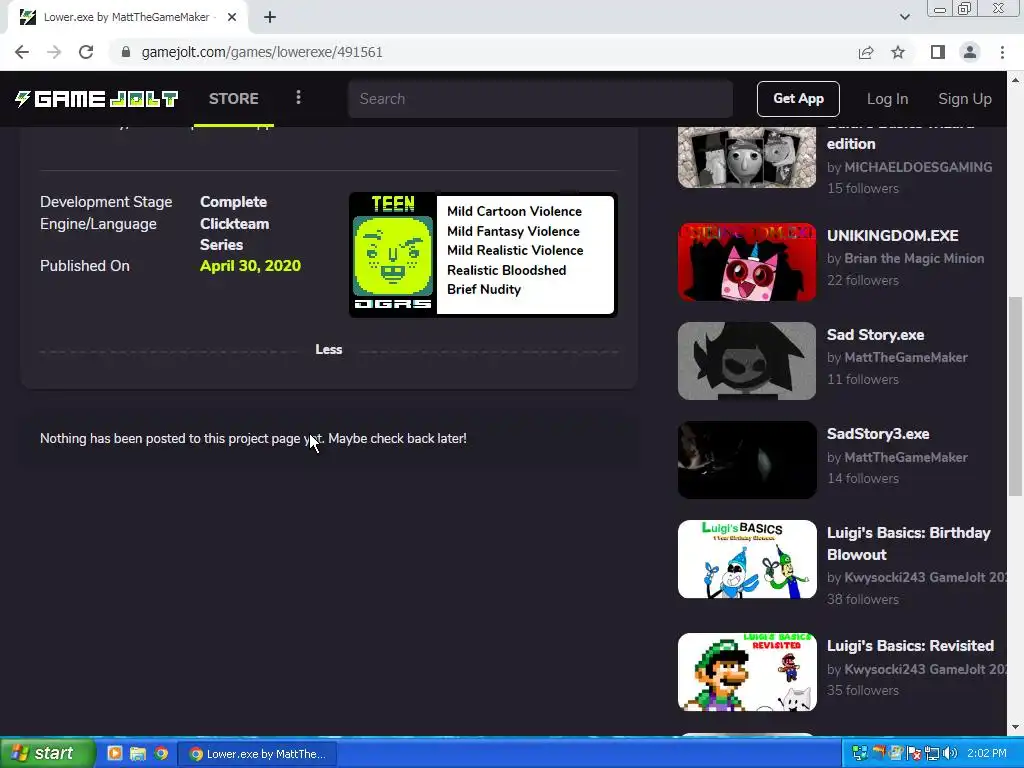
Task: Click the vertical scrollbar thumb
Action: point(1015,396)
